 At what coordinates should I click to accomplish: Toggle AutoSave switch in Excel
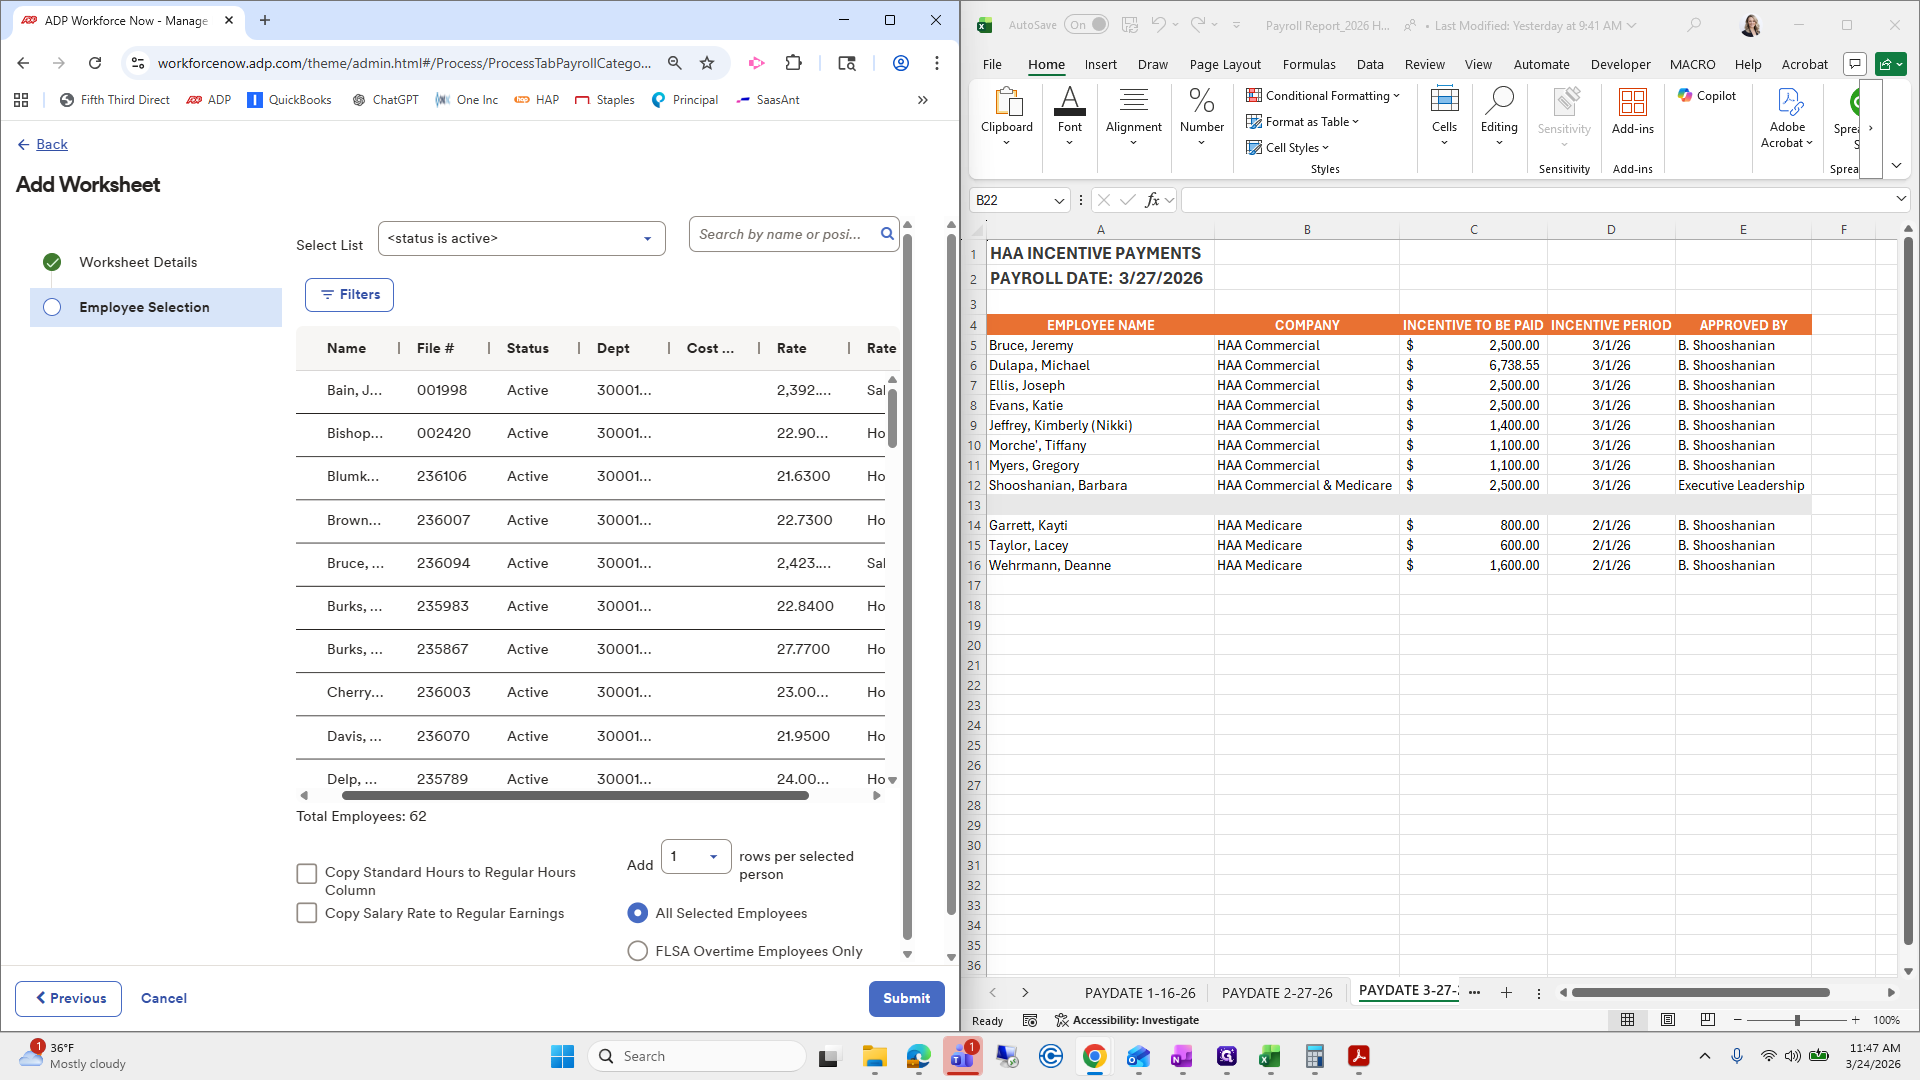coord(1086,25)
